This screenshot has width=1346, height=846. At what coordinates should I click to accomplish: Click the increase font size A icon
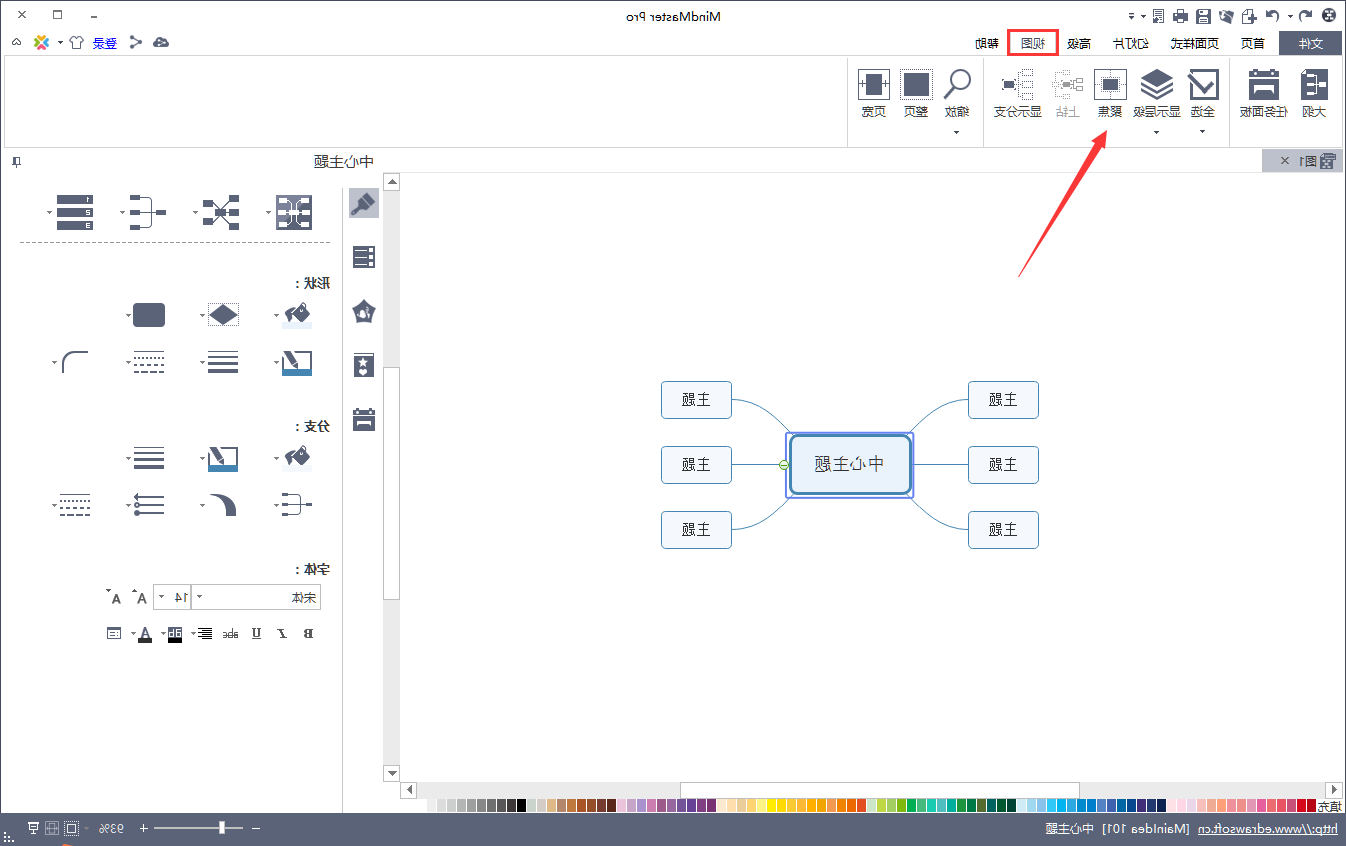coord(141,598)
